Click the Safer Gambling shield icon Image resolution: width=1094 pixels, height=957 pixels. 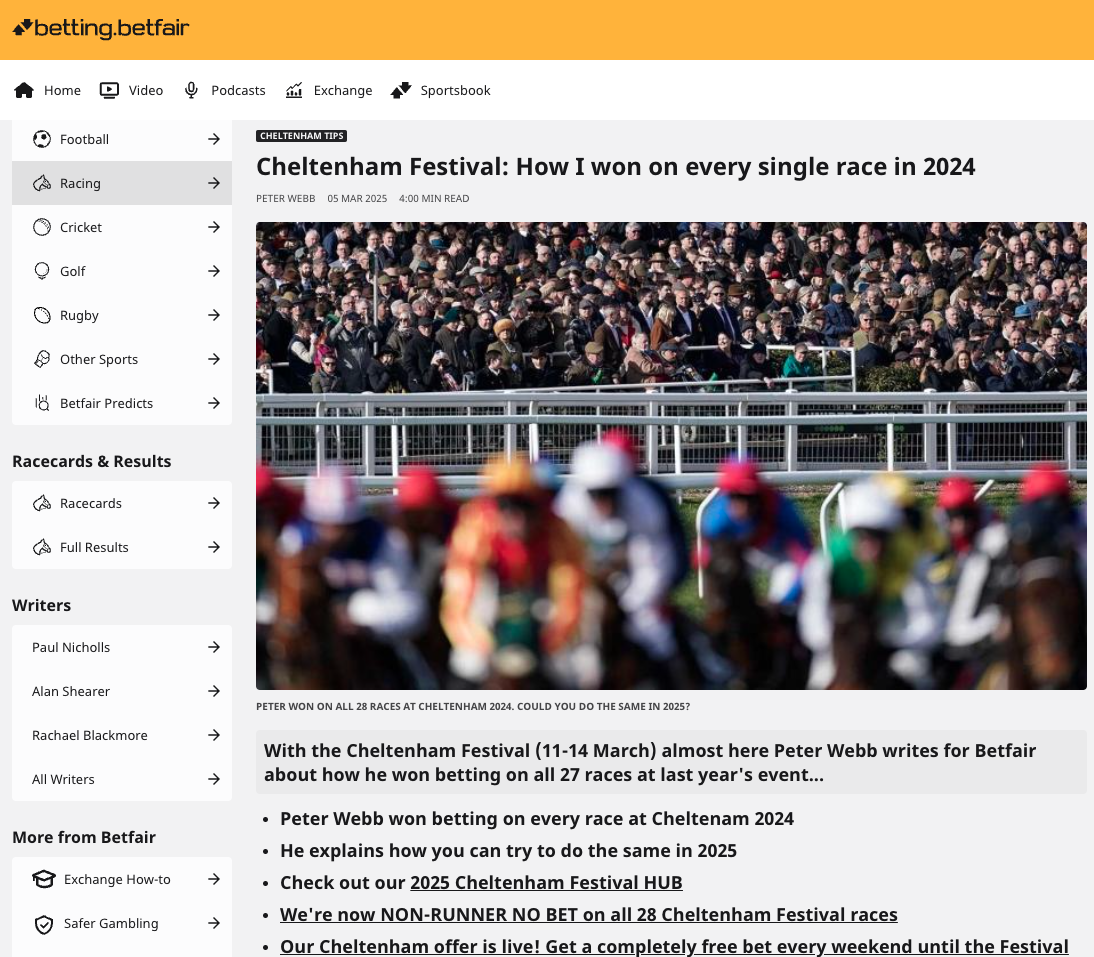click(x=44, y=924)
